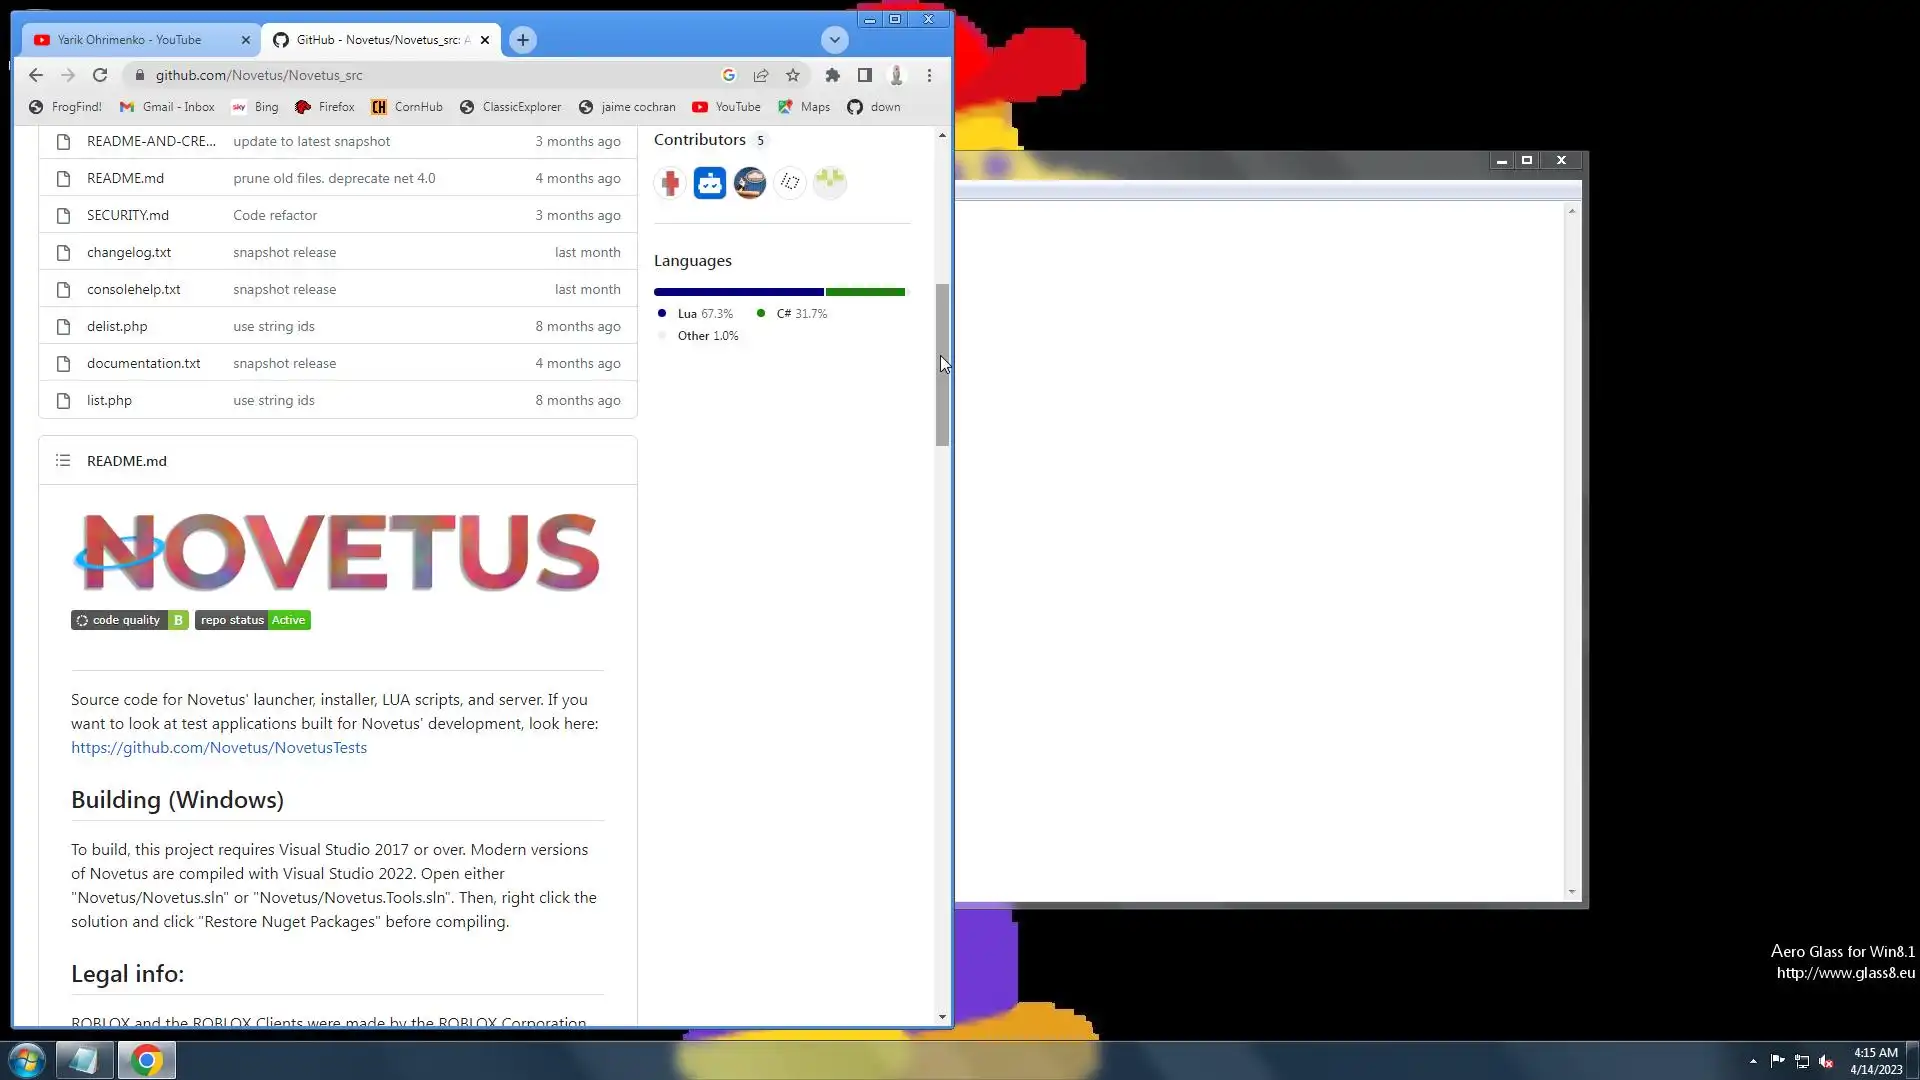Click the first contributor avatar

point(670,183)
